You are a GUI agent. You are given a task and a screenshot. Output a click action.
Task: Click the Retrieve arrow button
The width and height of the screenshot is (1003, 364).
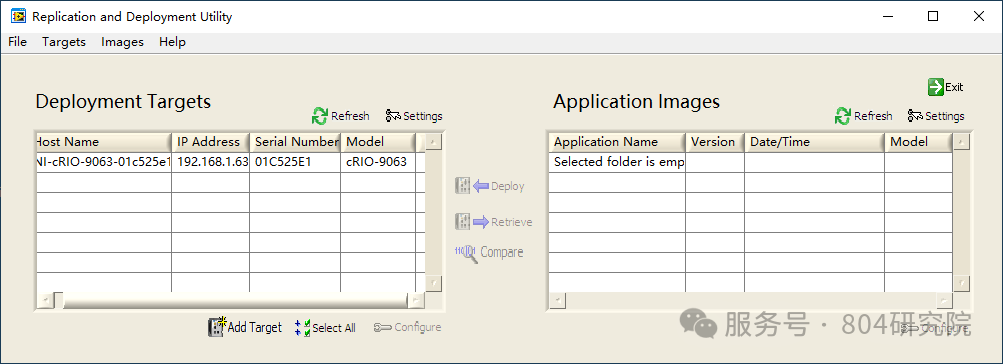point(493,222)
